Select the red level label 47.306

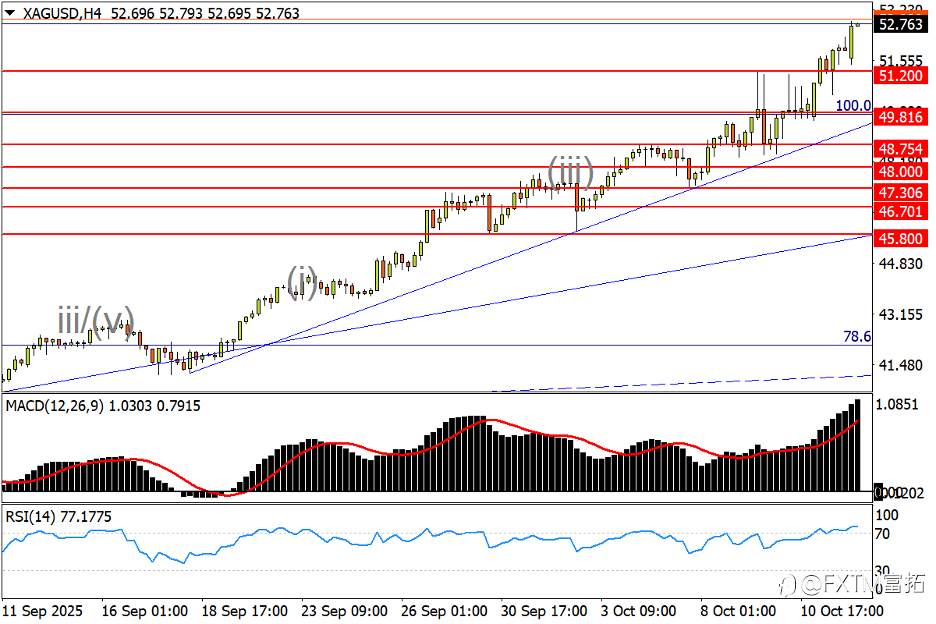tap(901, 192)
